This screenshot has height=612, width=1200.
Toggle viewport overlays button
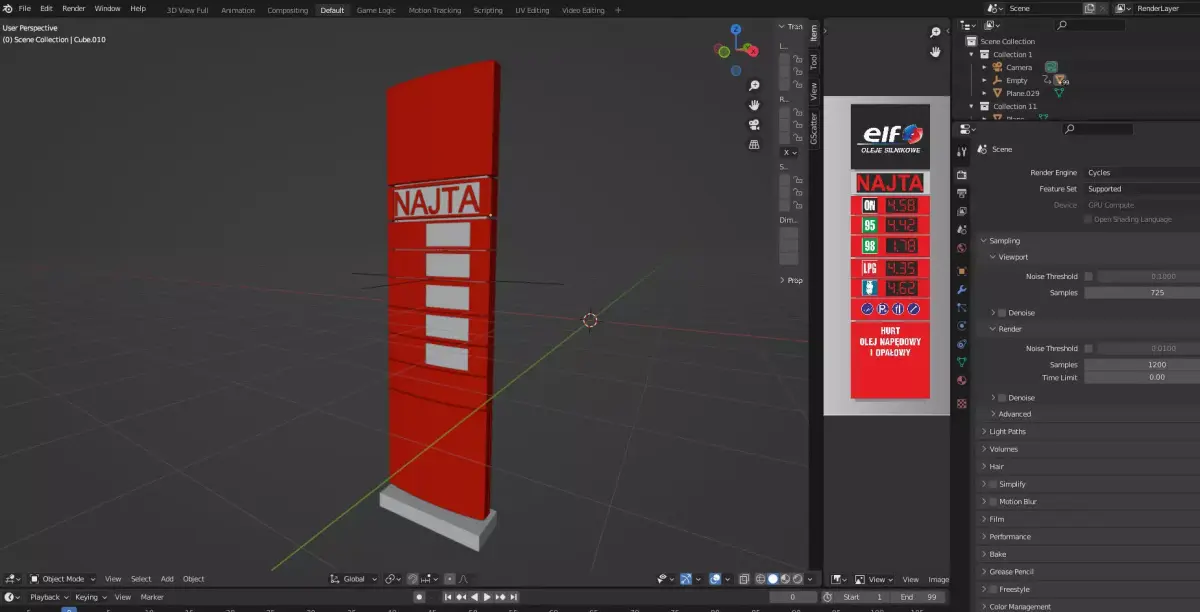715,579
